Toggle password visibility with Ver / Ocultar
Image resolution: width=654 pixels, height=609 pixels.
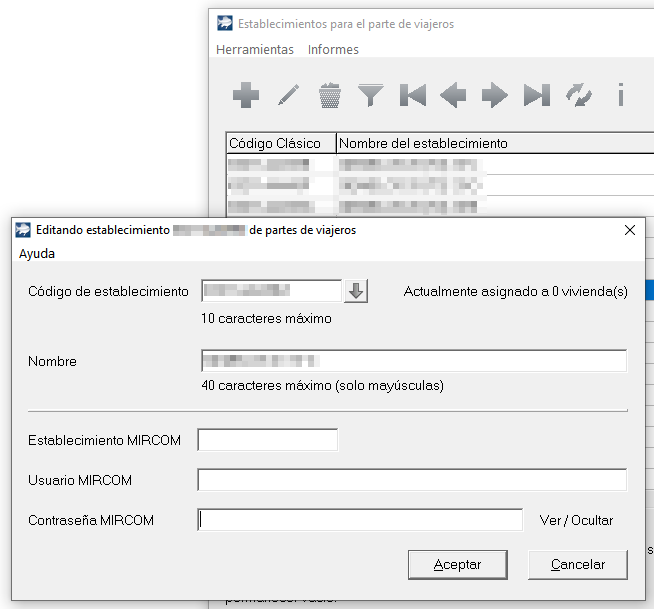[x=576, y=520]
